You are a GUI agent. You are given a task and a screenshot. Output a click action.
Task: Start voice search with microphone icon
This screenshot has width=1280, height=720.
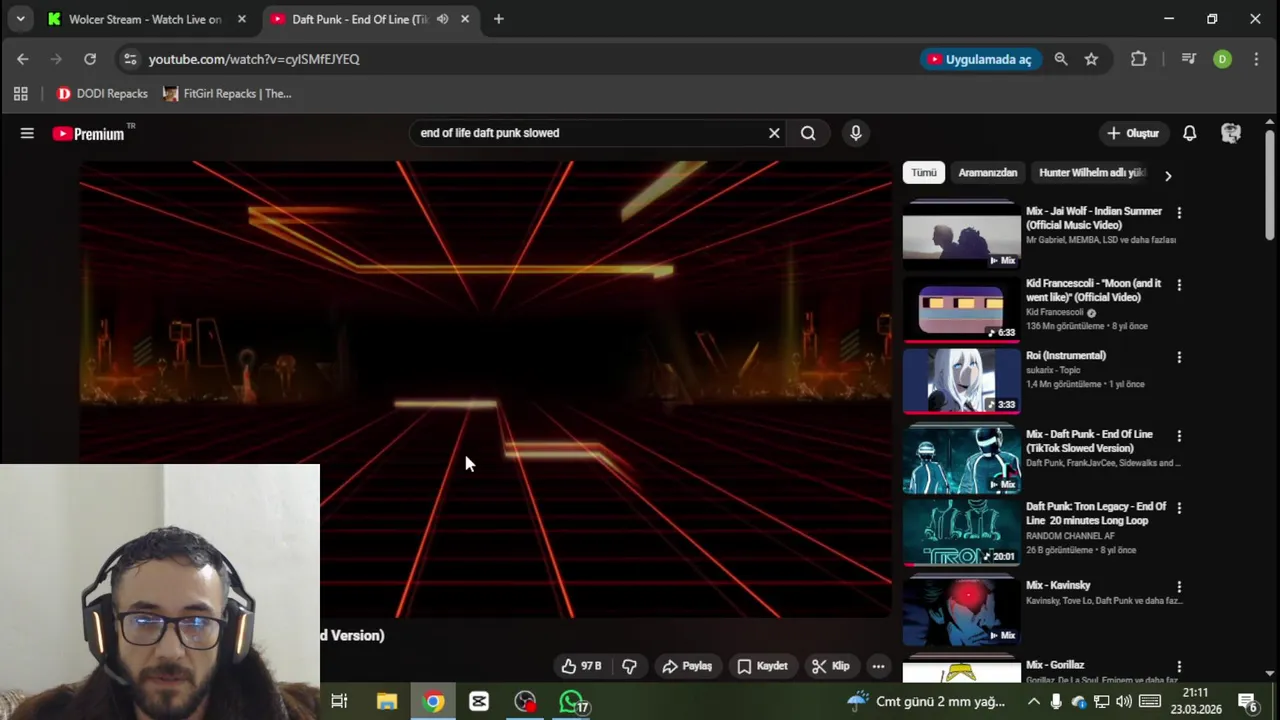tap(856, 133)
